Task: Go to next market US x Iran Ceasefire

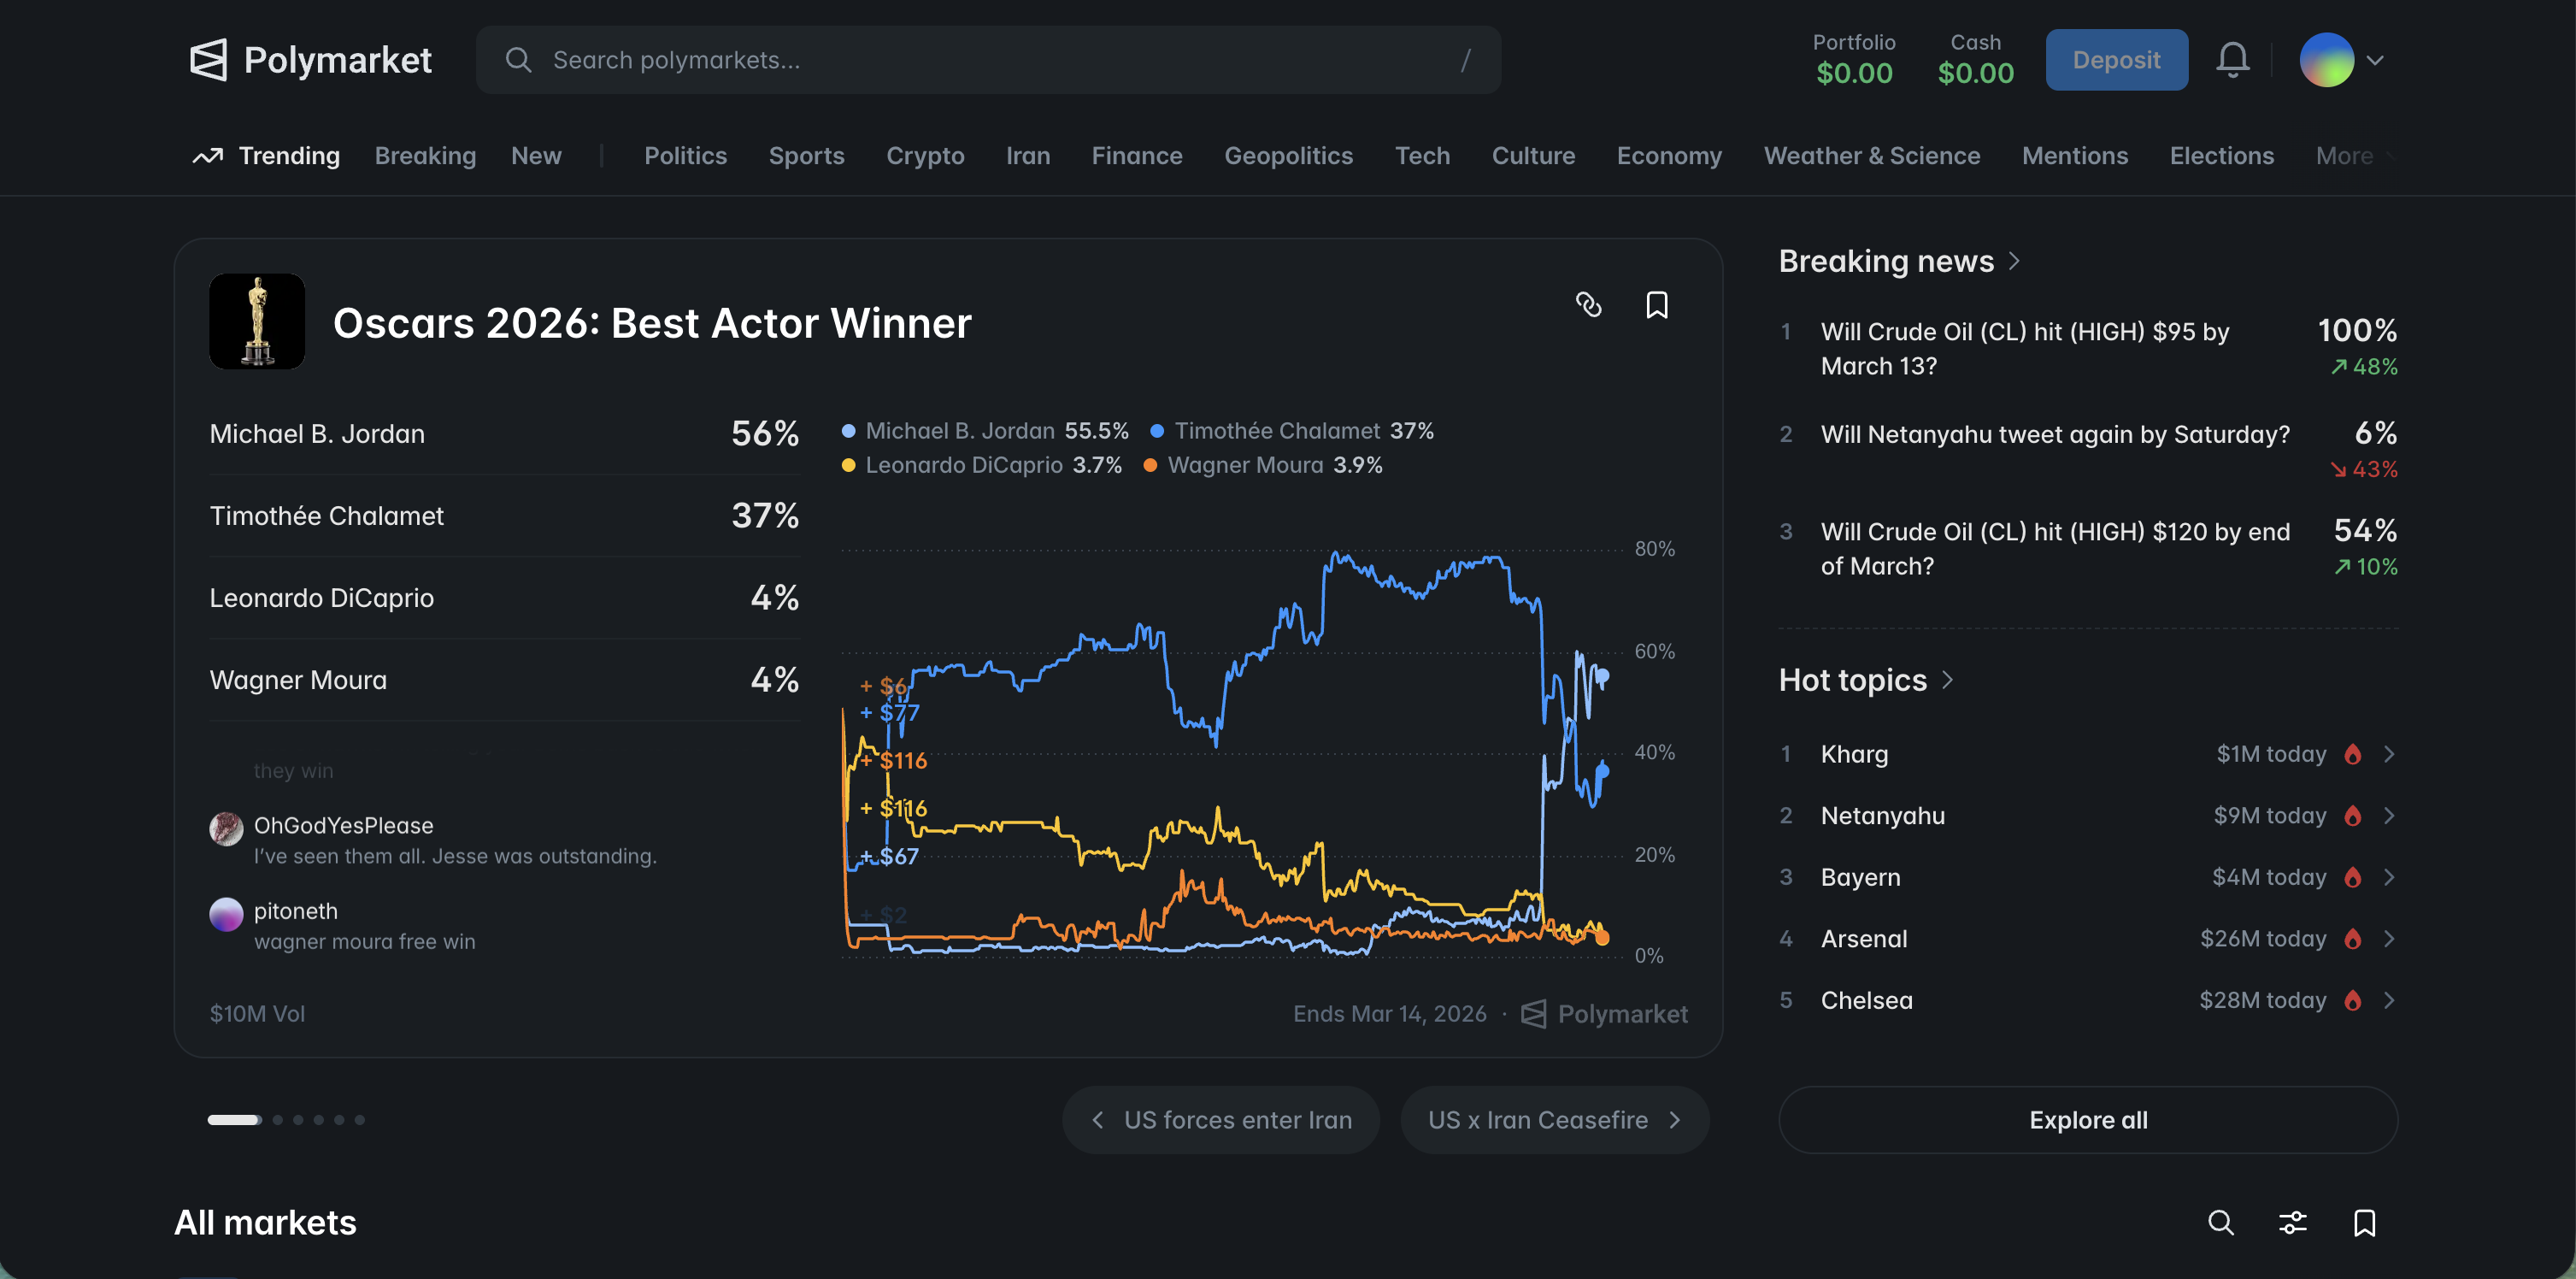Action: pyautogui.click(x=1554, y=1120)
